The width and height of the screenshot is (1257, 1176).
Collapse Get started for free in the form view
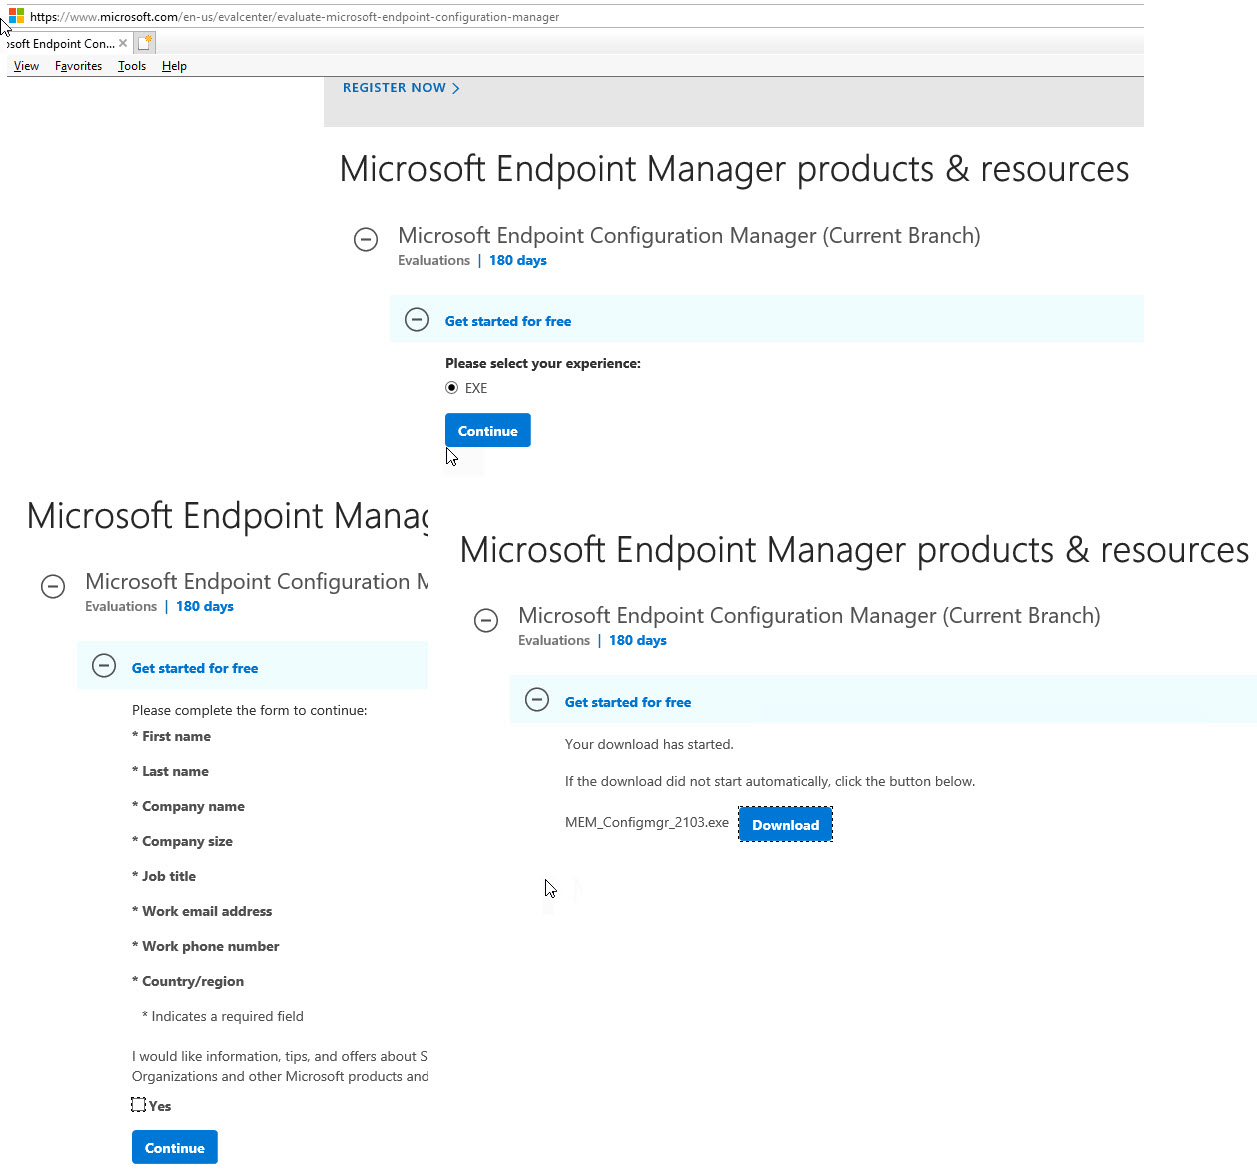(104, 665)
